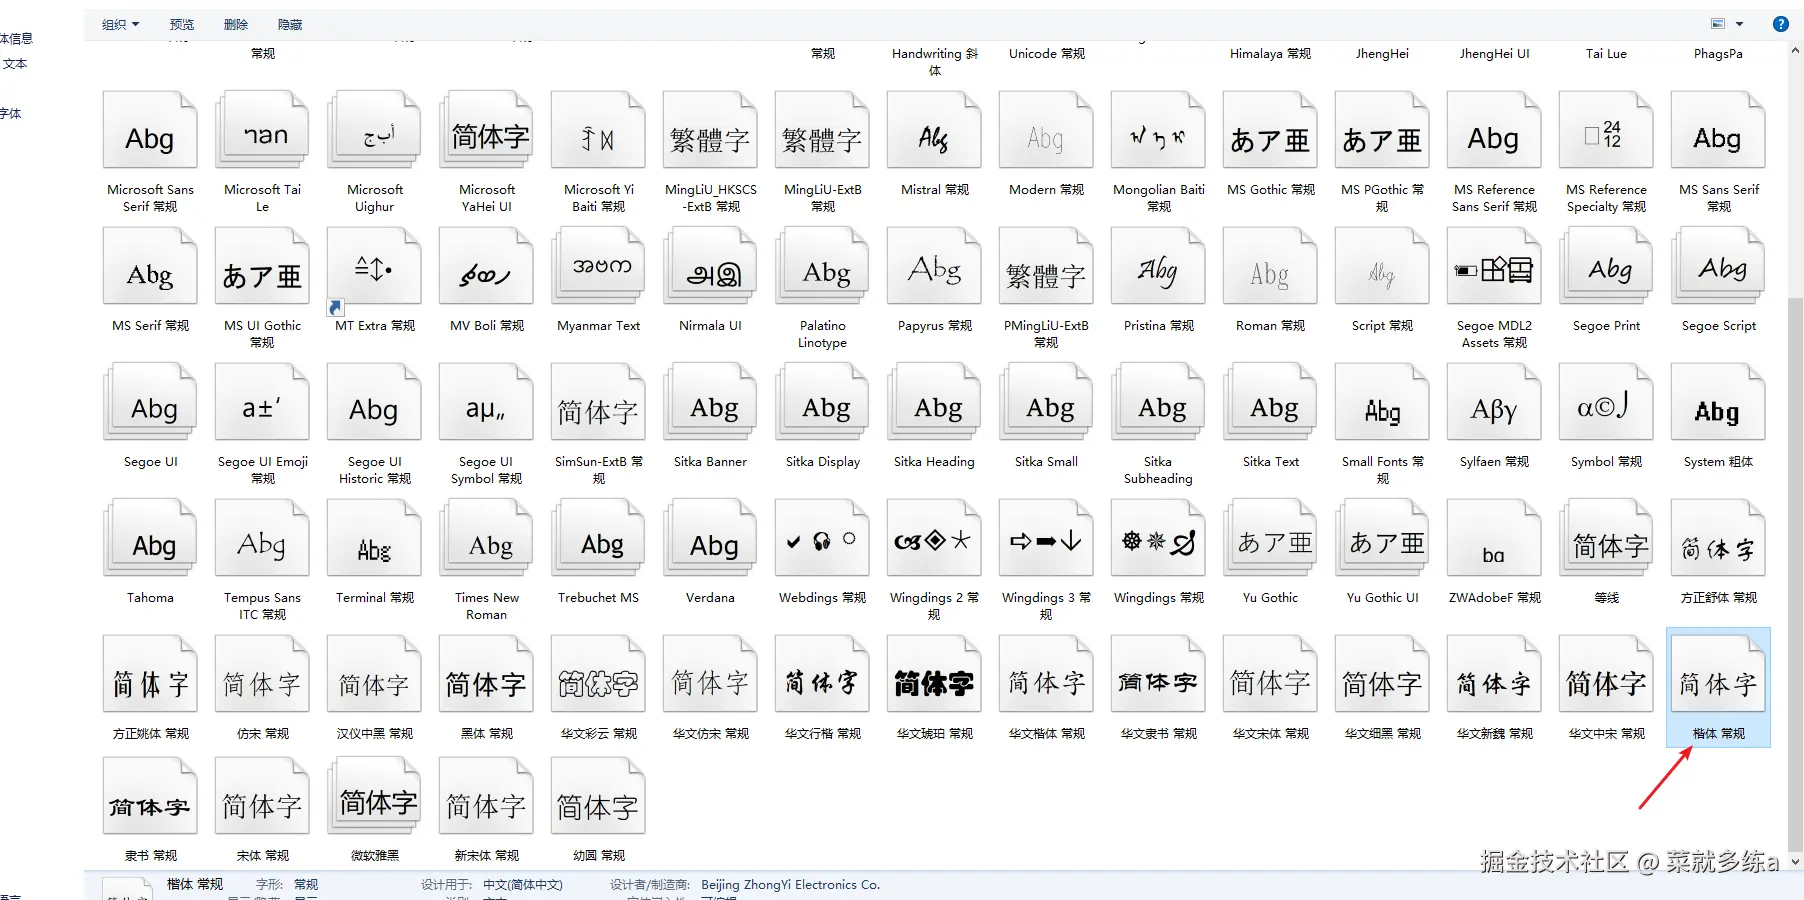Click the Verdana font label
The height and width of the screenshot is (900, 1804).
[x=710, y=598]
